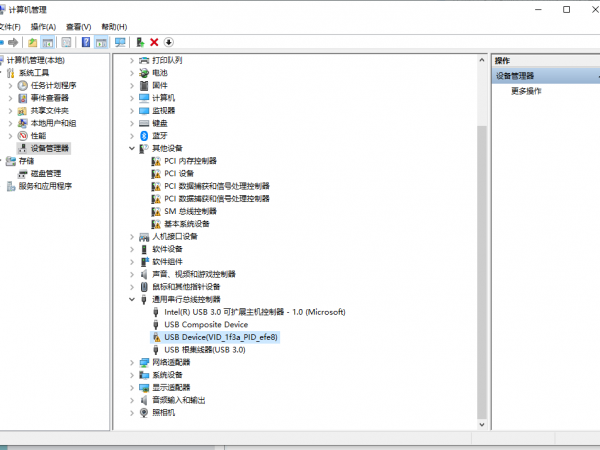The height and width of the screenshot is (450, 600).
Task: Click the scan for hardware changes monitor icon
Action: click(x=121, y=42)
